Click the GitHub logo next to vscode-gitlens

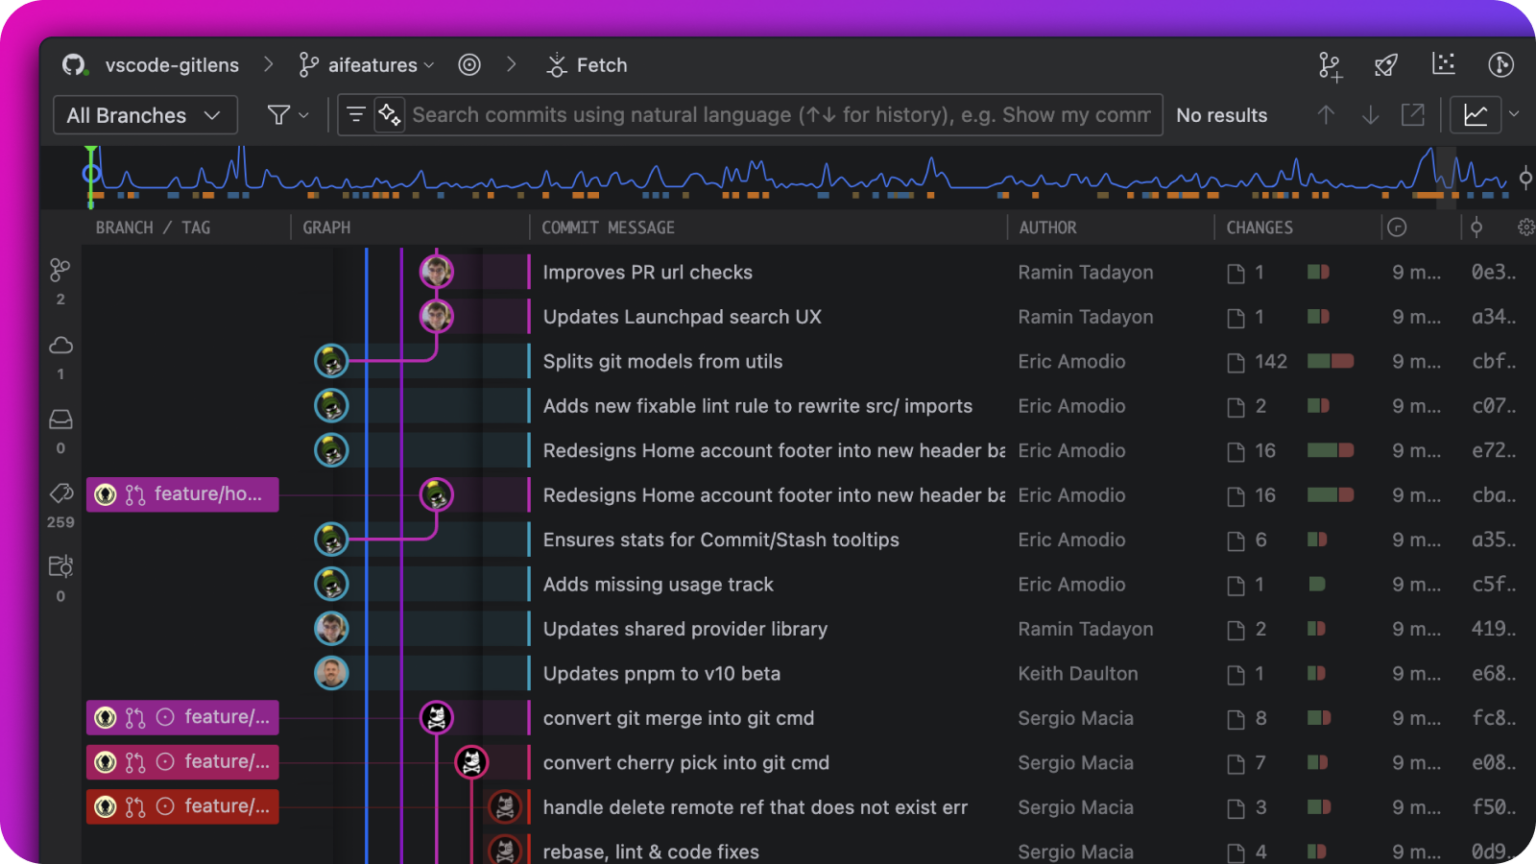71,64
